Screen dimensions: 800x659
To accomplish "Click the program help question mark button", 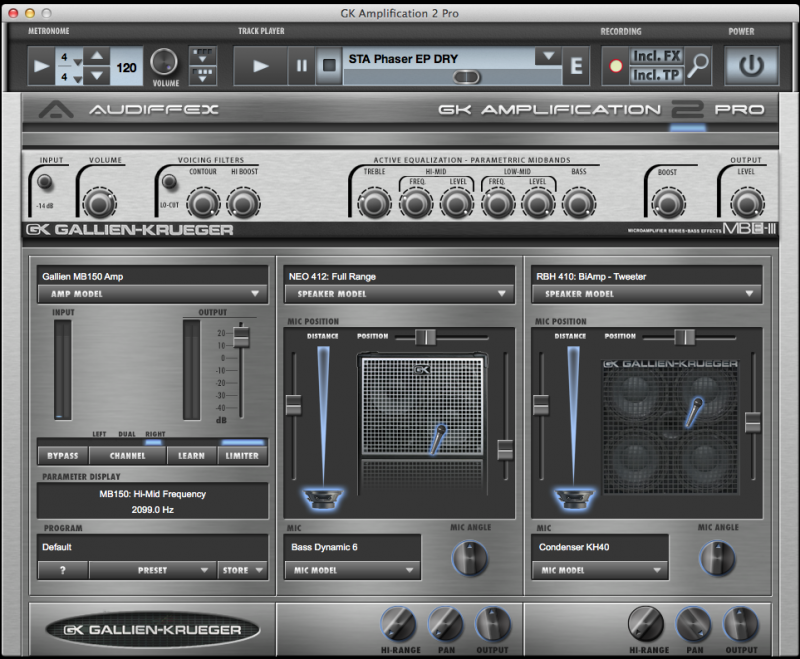I will [x=63, y=570].
